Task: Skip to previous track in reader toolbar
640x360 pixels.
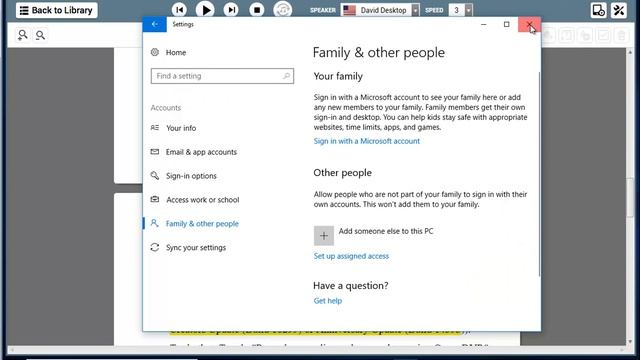Action: (179, 10)
